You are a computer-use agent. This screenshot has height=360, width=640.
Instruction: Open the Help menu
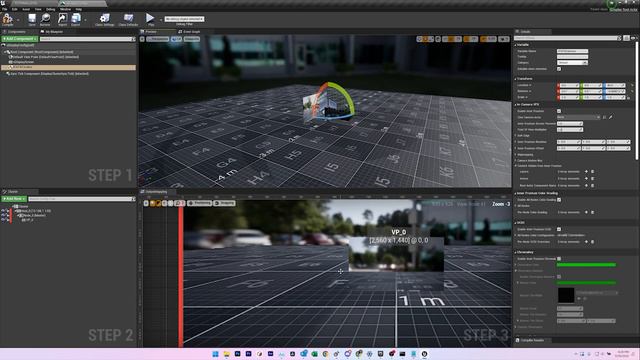coord(79,9)
